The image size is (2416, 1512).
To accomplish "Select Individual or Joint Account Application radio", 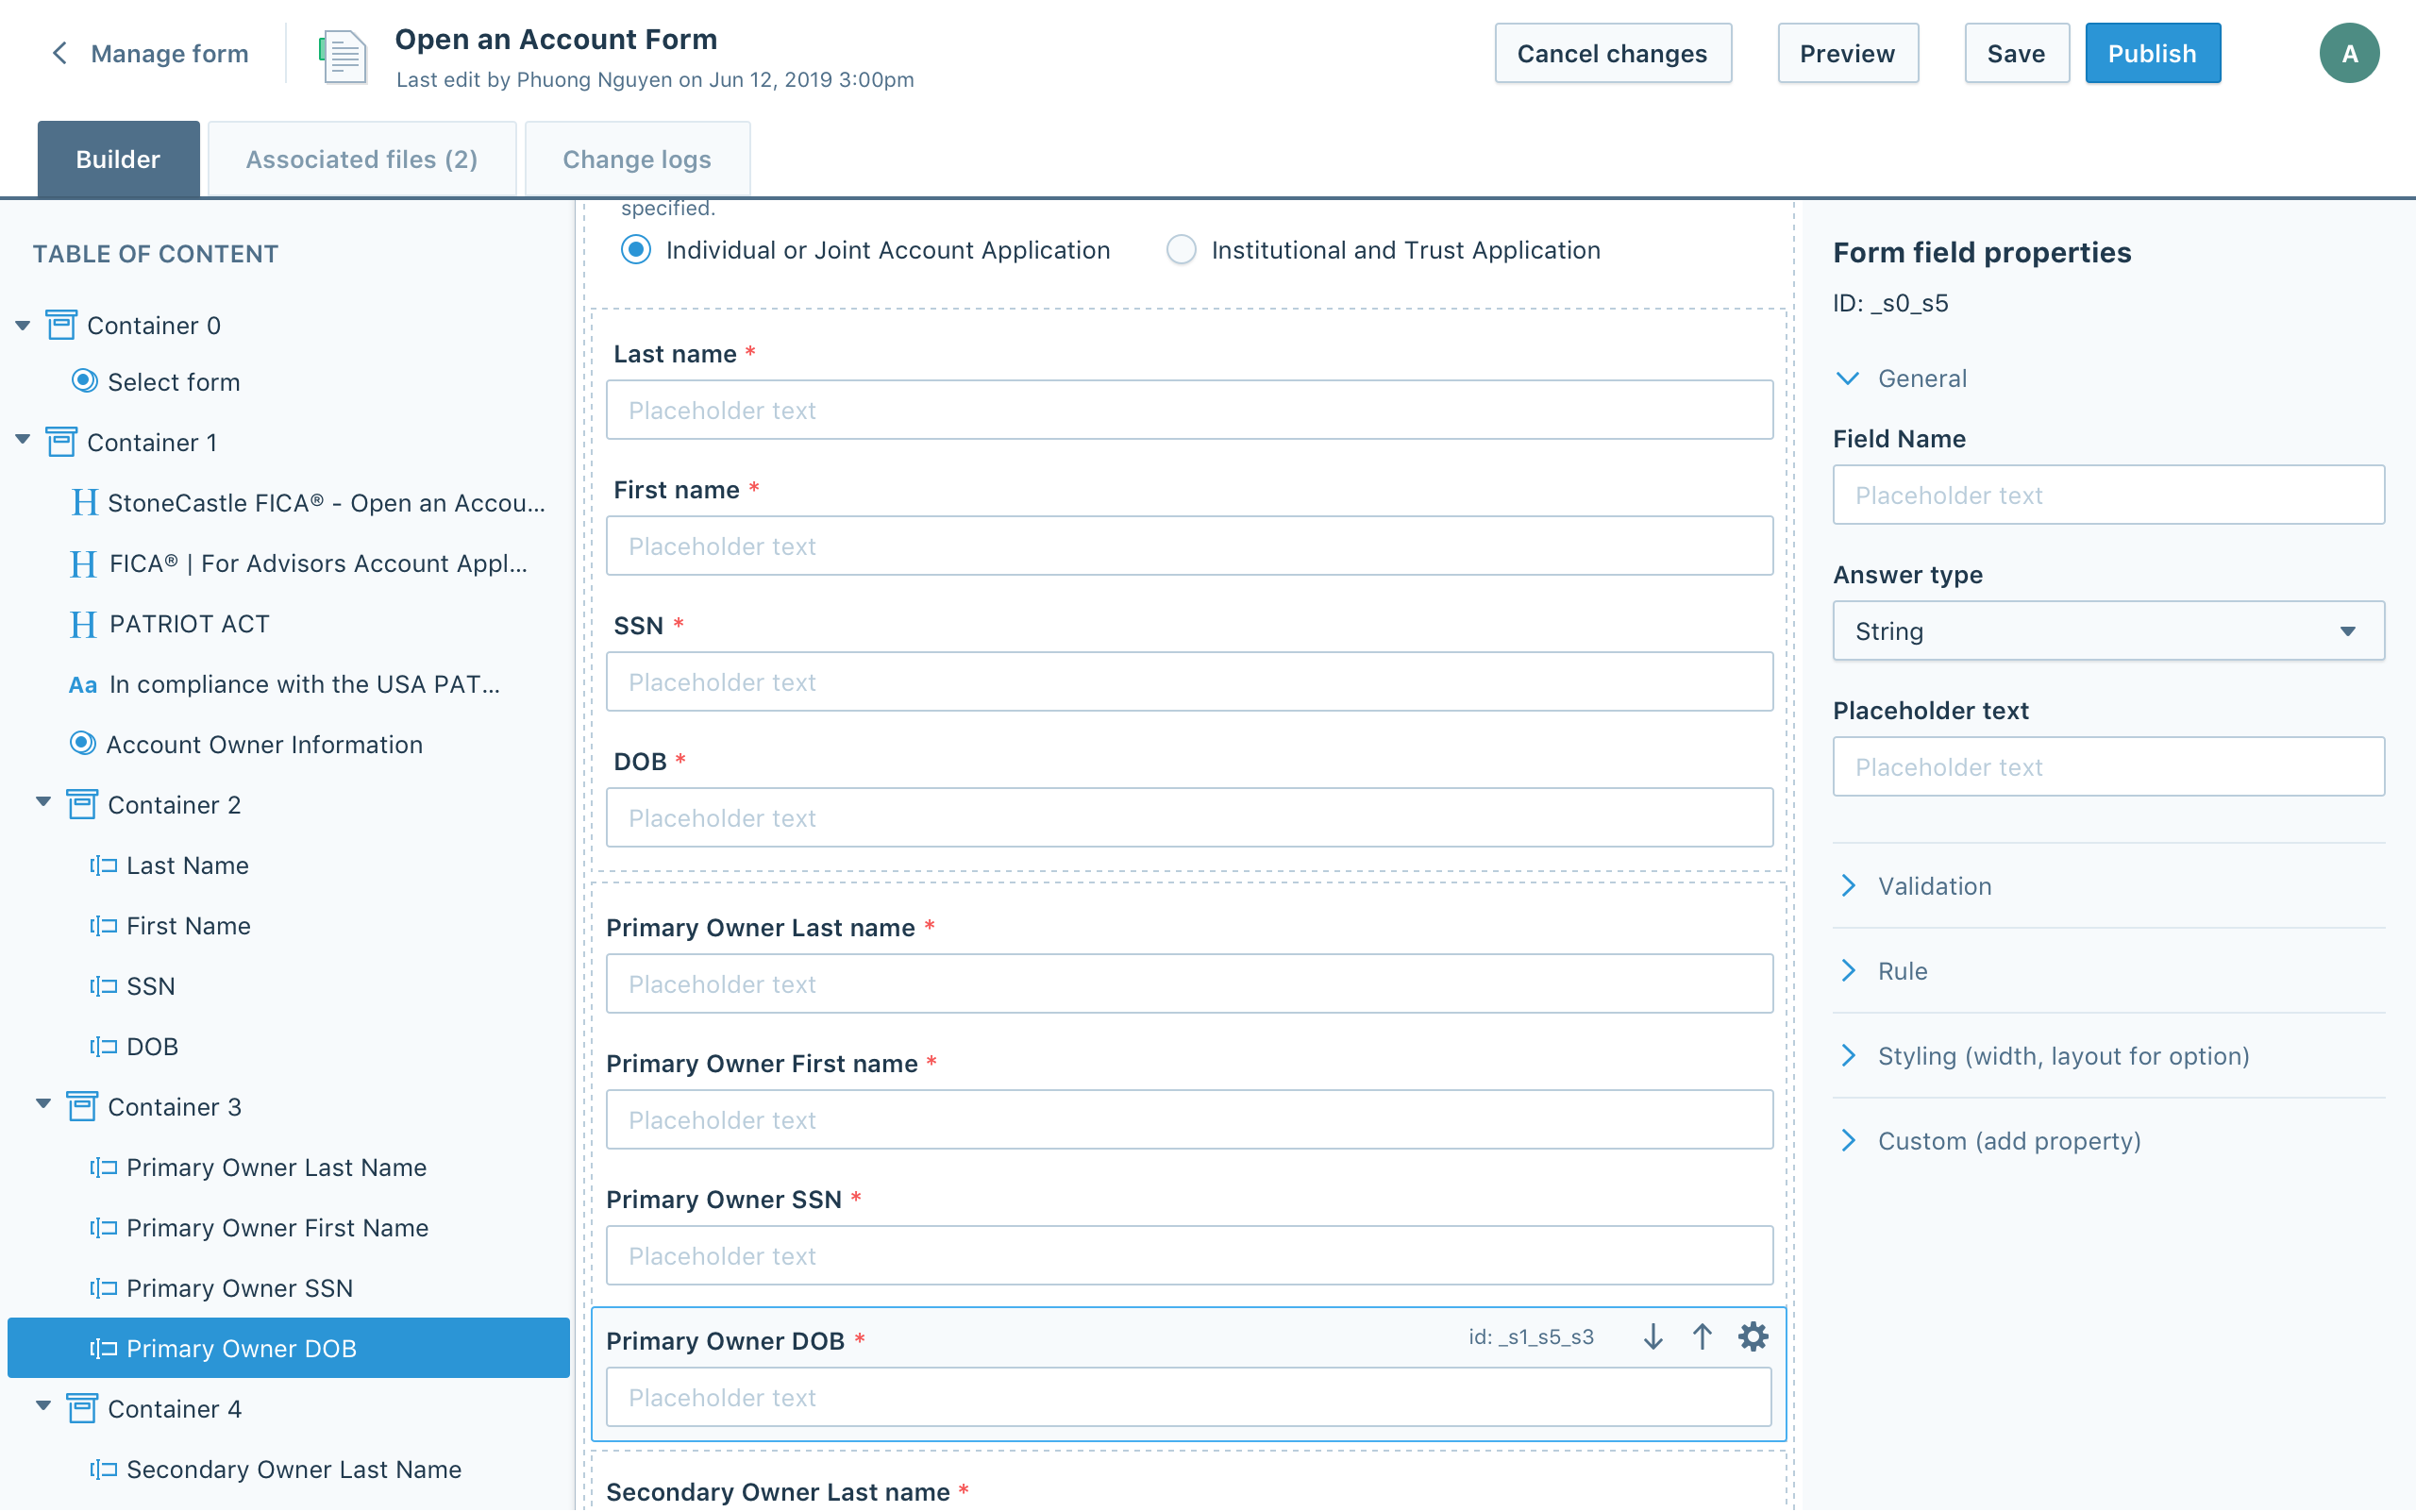I will tap(636, 250).
